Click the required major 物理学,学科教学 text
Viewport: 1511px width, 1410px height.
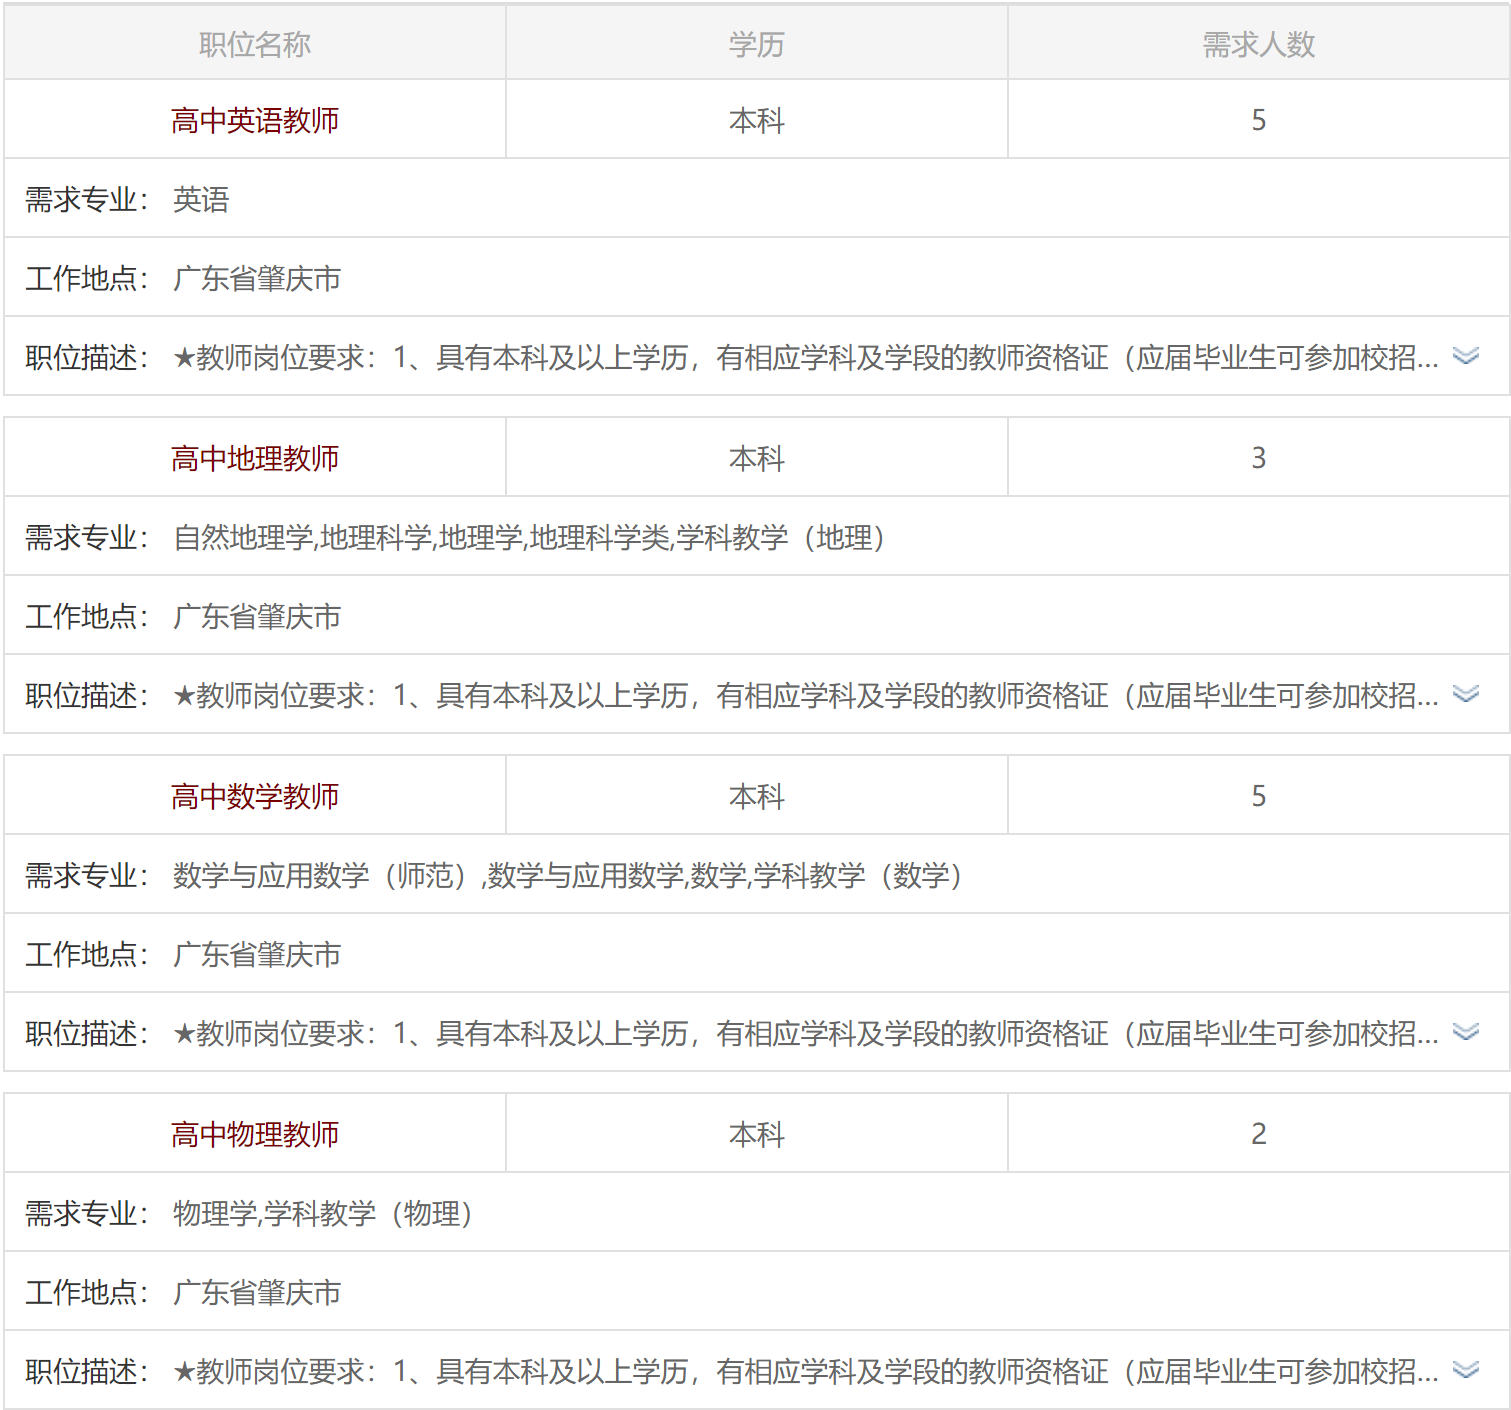(x=322, y=1214)
